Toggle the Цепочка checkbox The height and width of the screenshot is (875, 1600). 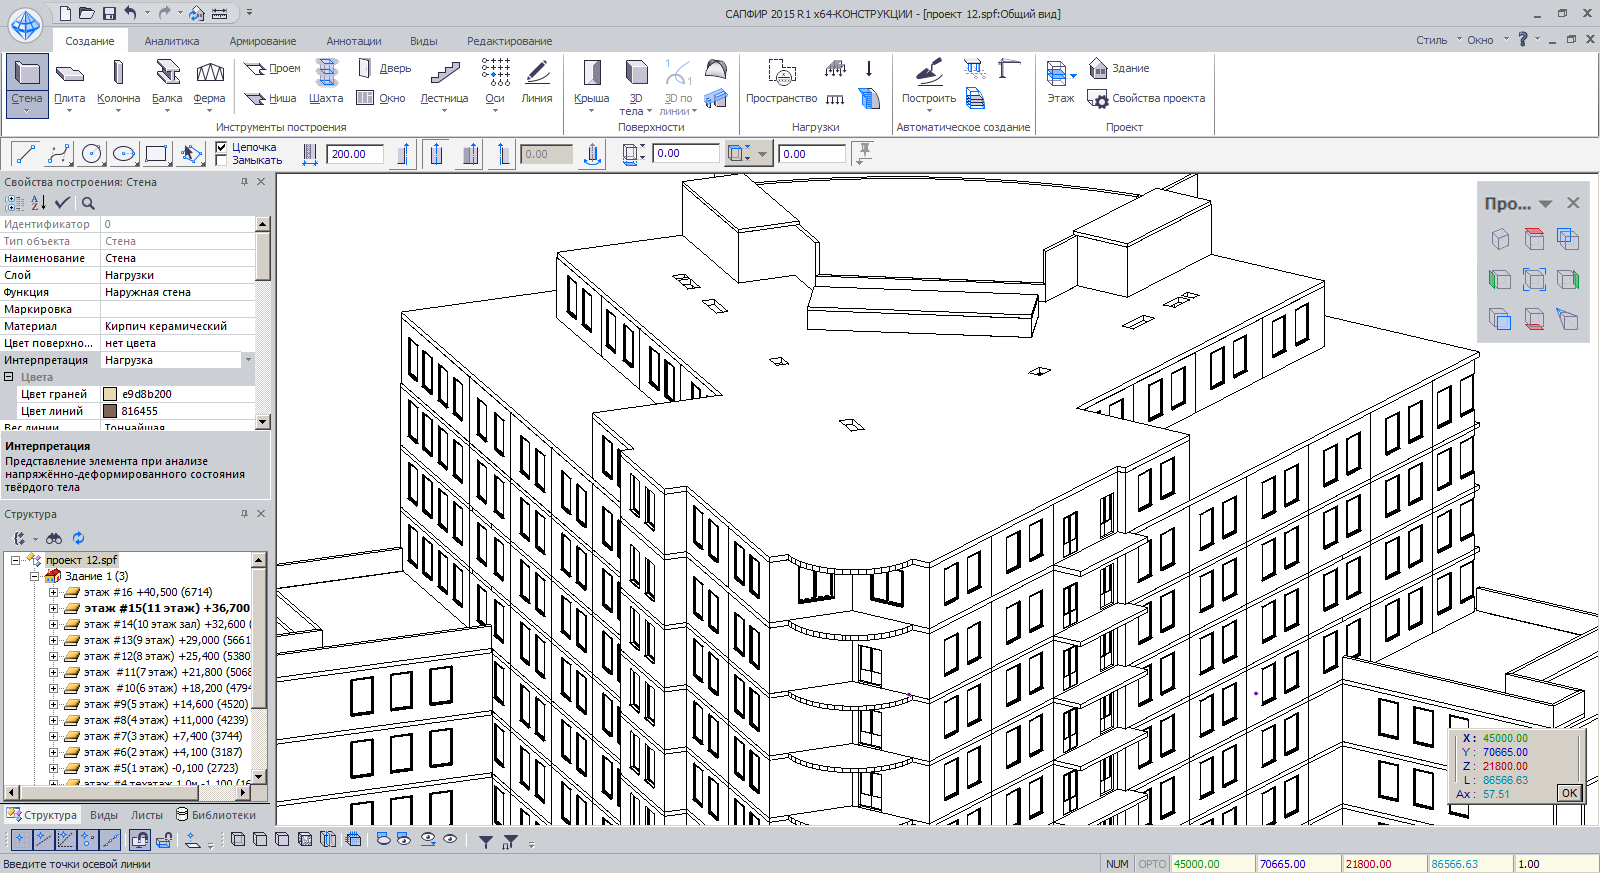pos(222,147)
